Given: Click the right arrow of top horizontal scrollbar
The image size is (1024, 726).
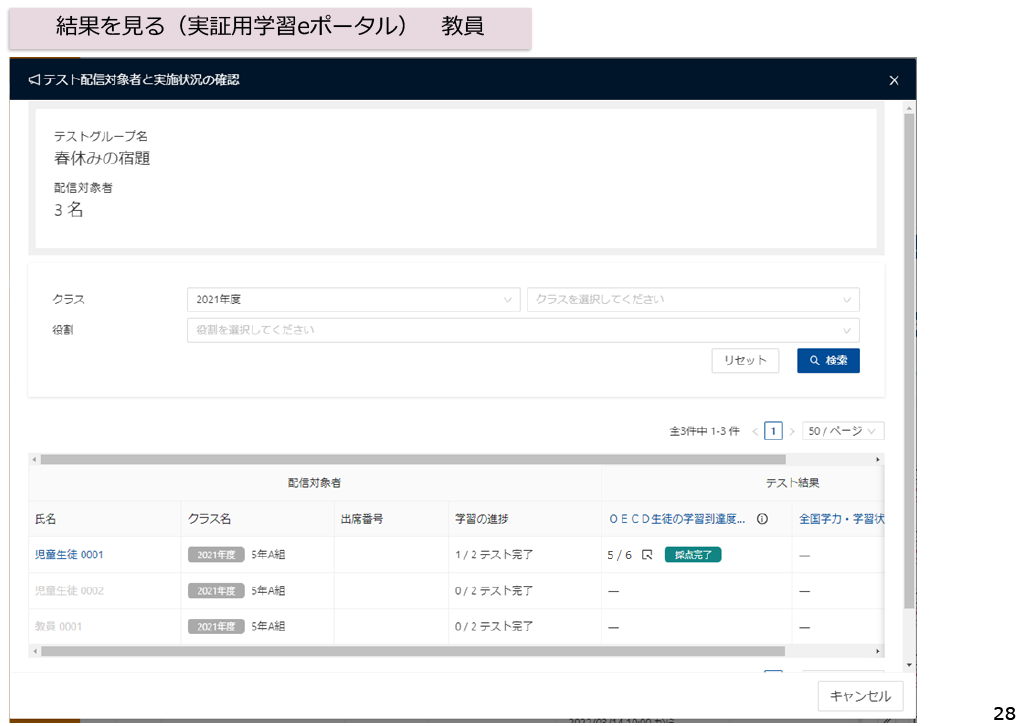Looking at the screenshot, I should 878,460.
